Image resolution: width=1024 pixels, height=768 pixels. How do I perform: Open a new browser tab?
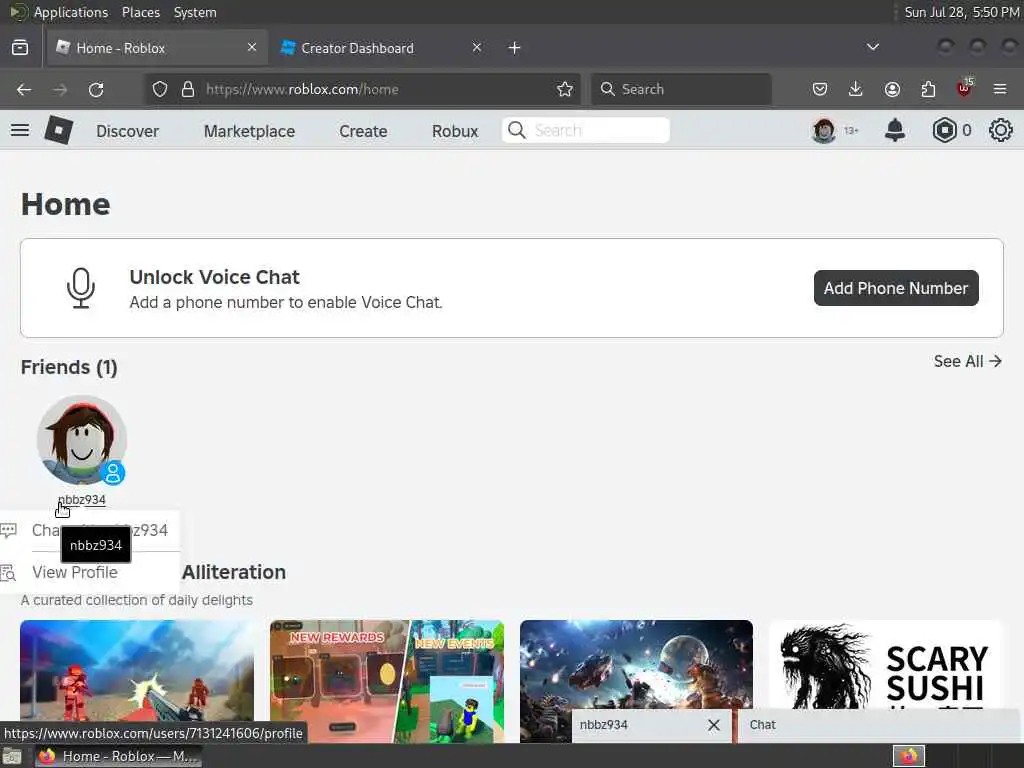point(515,48)
